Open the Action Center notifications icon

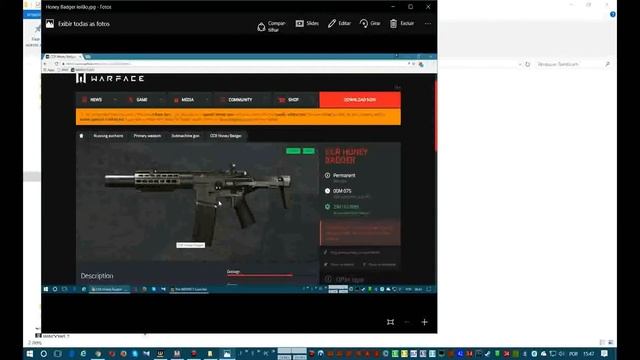click(604, 354)
